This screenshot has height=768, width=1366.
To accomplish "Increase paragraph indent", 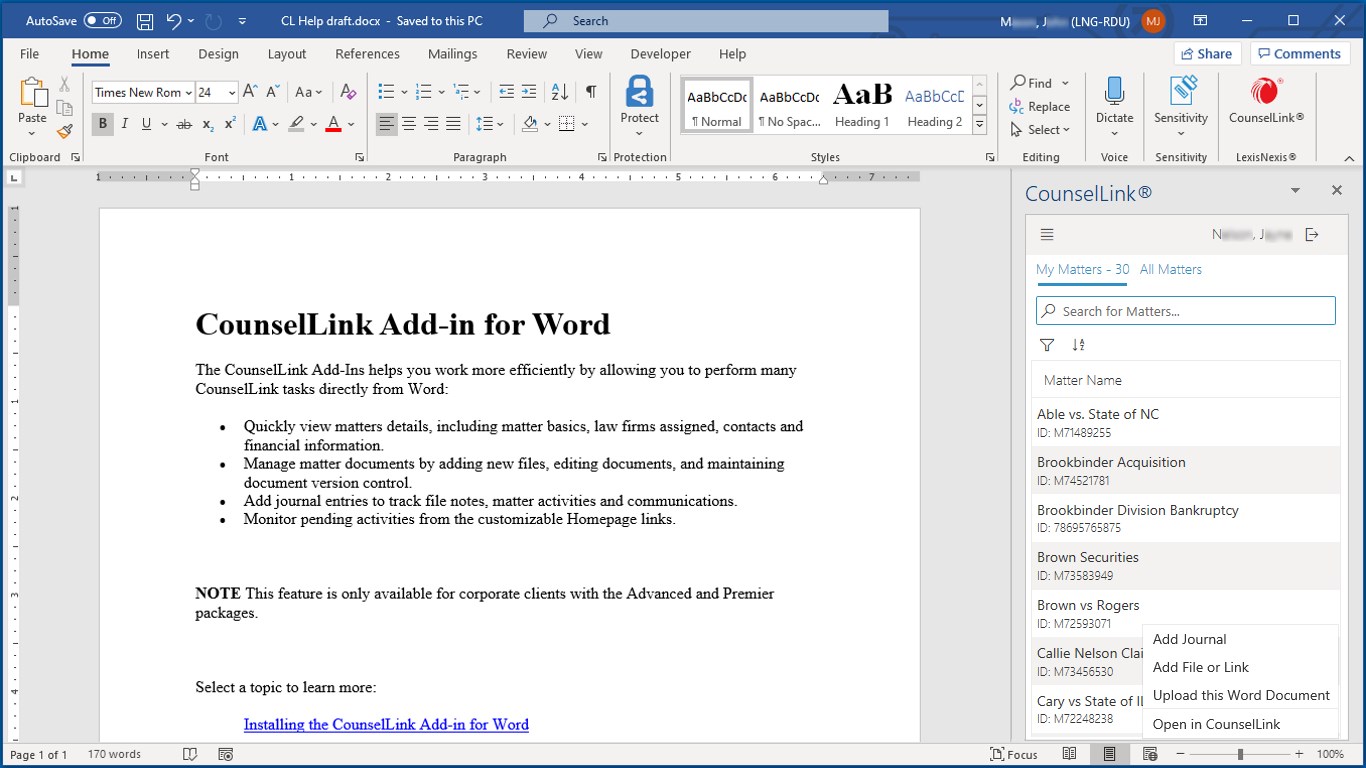I will point(529,92).
